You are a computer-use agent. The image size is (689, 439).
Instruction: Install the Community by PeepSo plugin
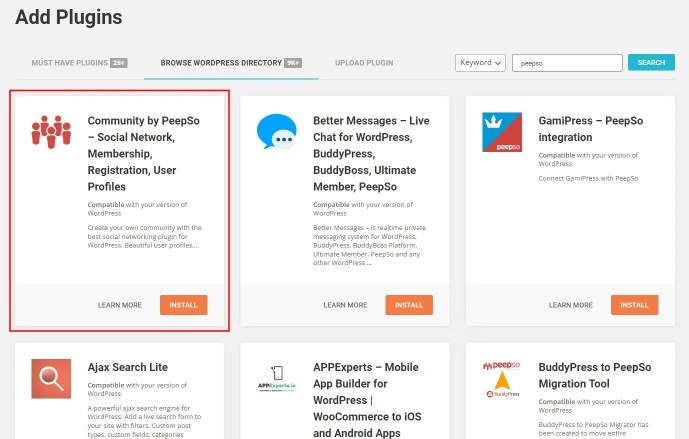point(183,305)
